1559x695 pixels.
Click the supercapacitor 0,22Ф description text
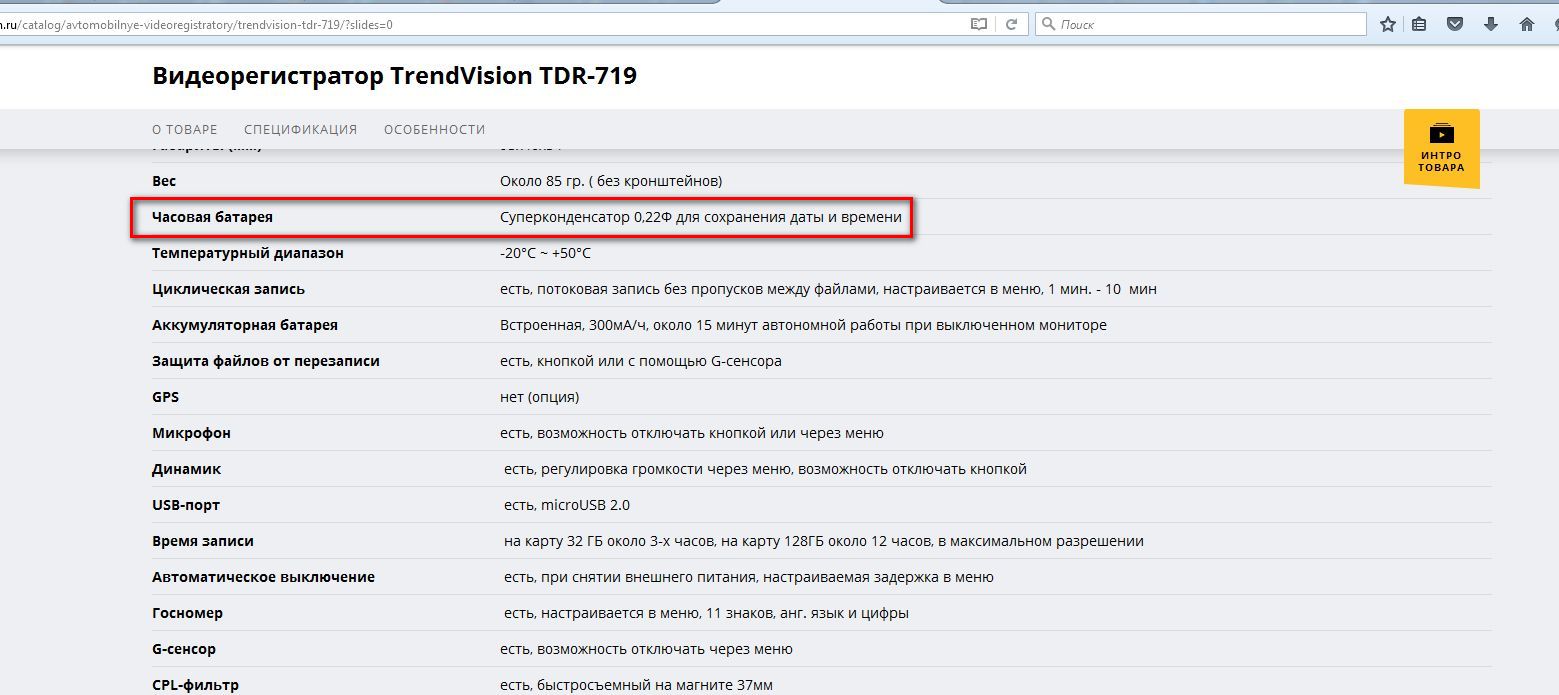coord(700,217)
